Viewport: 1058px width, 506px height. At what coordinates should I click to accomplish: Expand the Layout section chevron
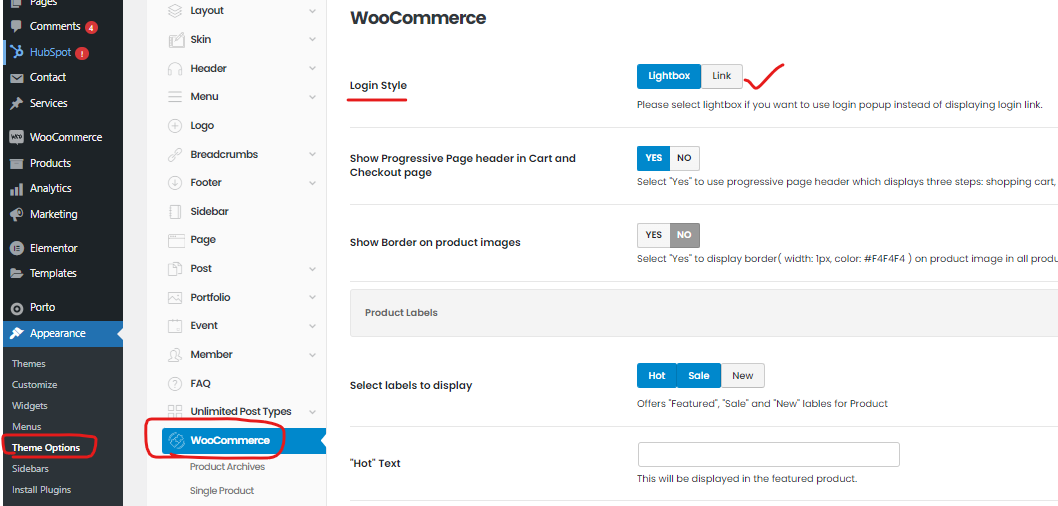point(312,11)
